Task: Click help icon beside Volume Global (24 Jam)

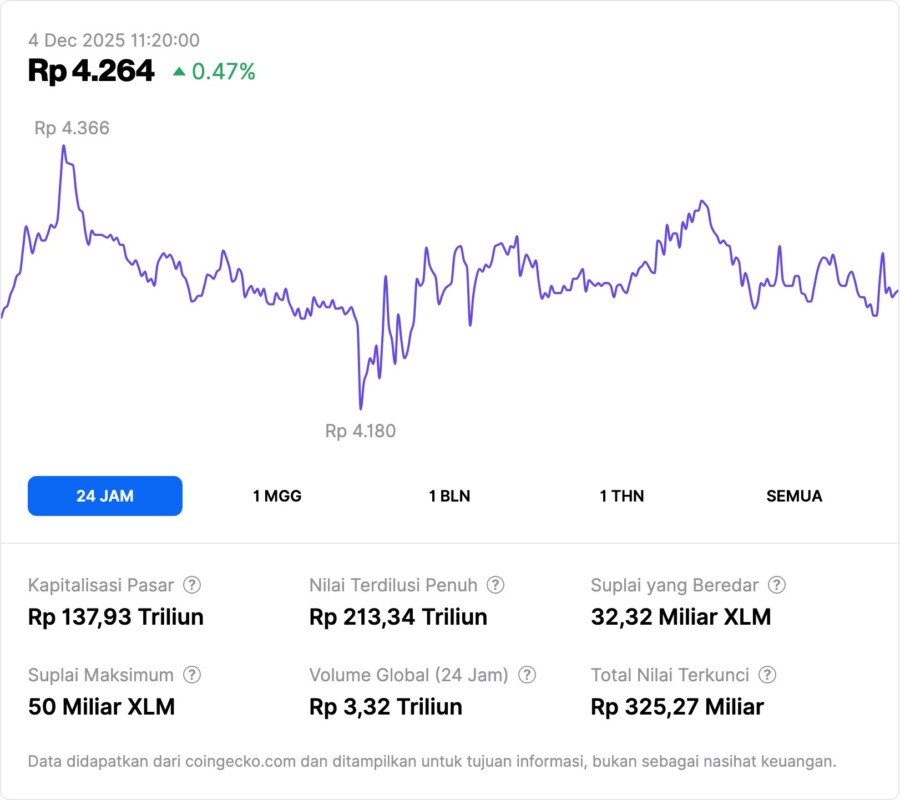Action: pyautogui.click(x=527, y=675)
